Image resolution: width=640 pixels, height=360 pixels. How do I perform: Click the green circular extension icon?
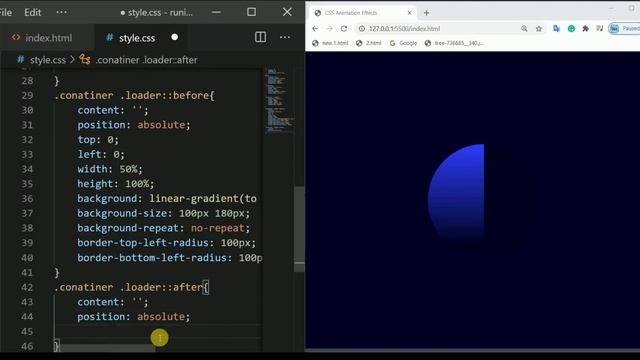571,29
